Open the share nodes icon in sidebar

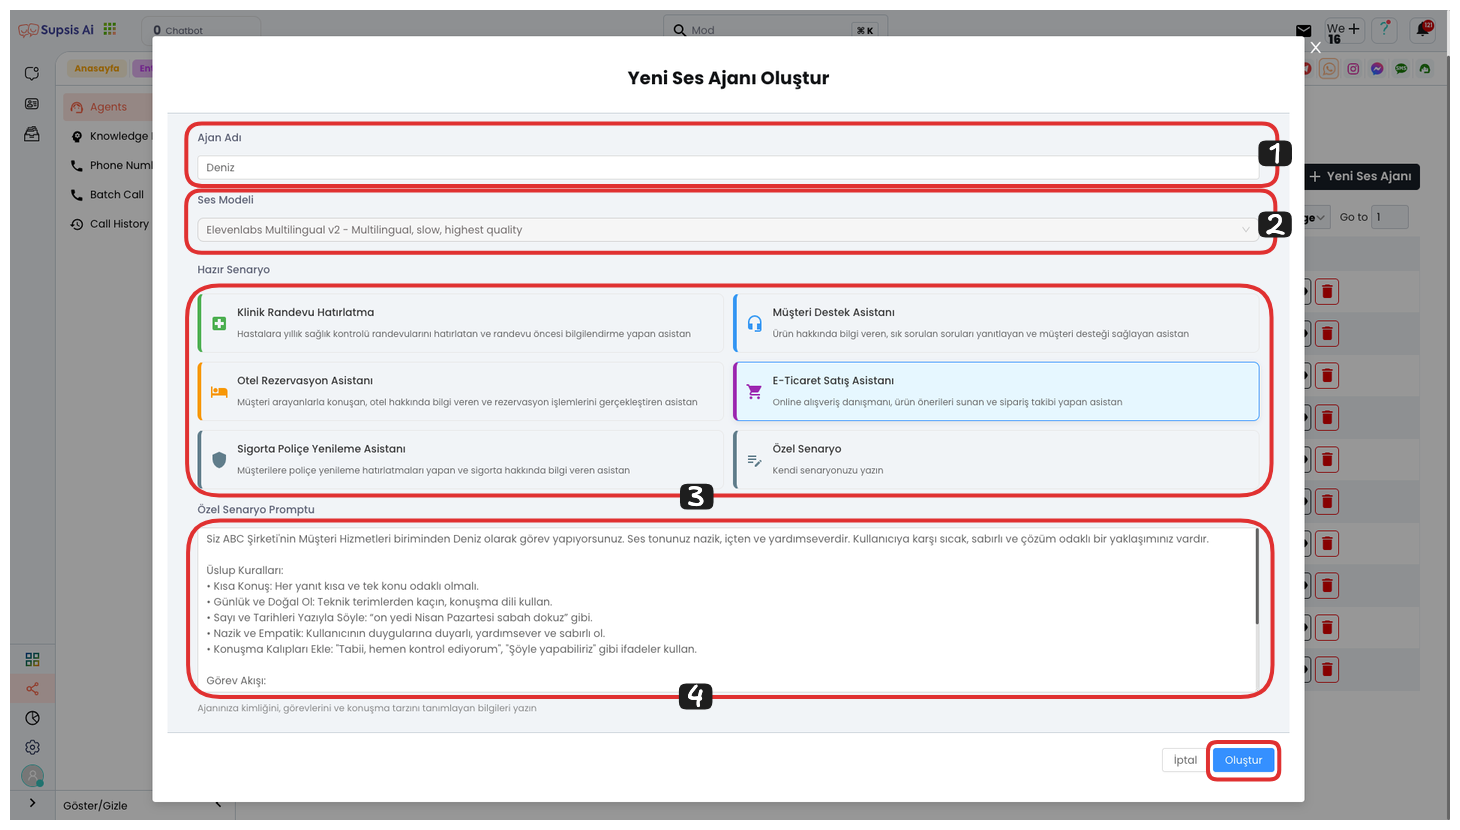click(32, 688)
